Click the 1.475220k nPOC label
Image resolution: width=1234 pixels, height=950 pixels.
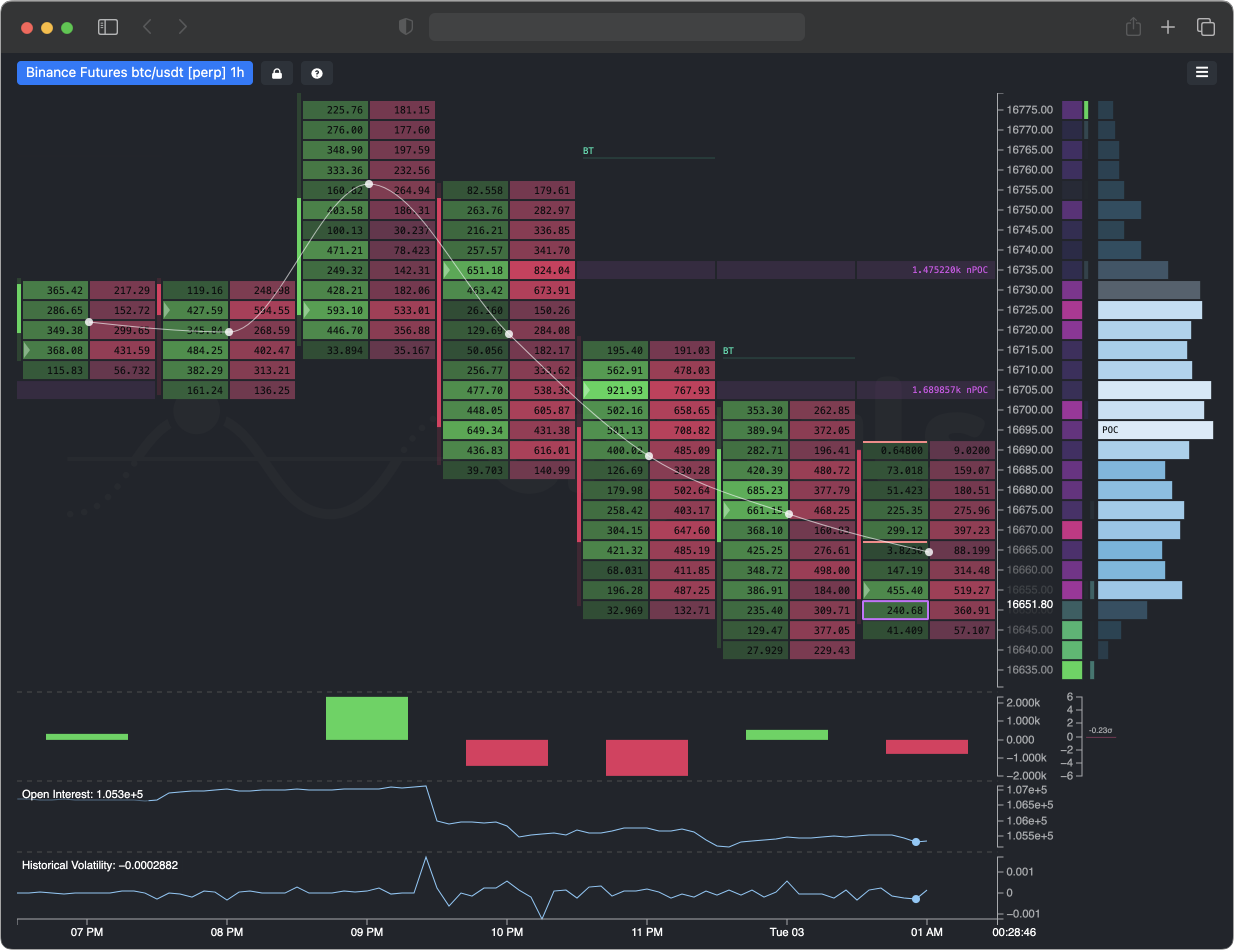click(x=951, y=270)
